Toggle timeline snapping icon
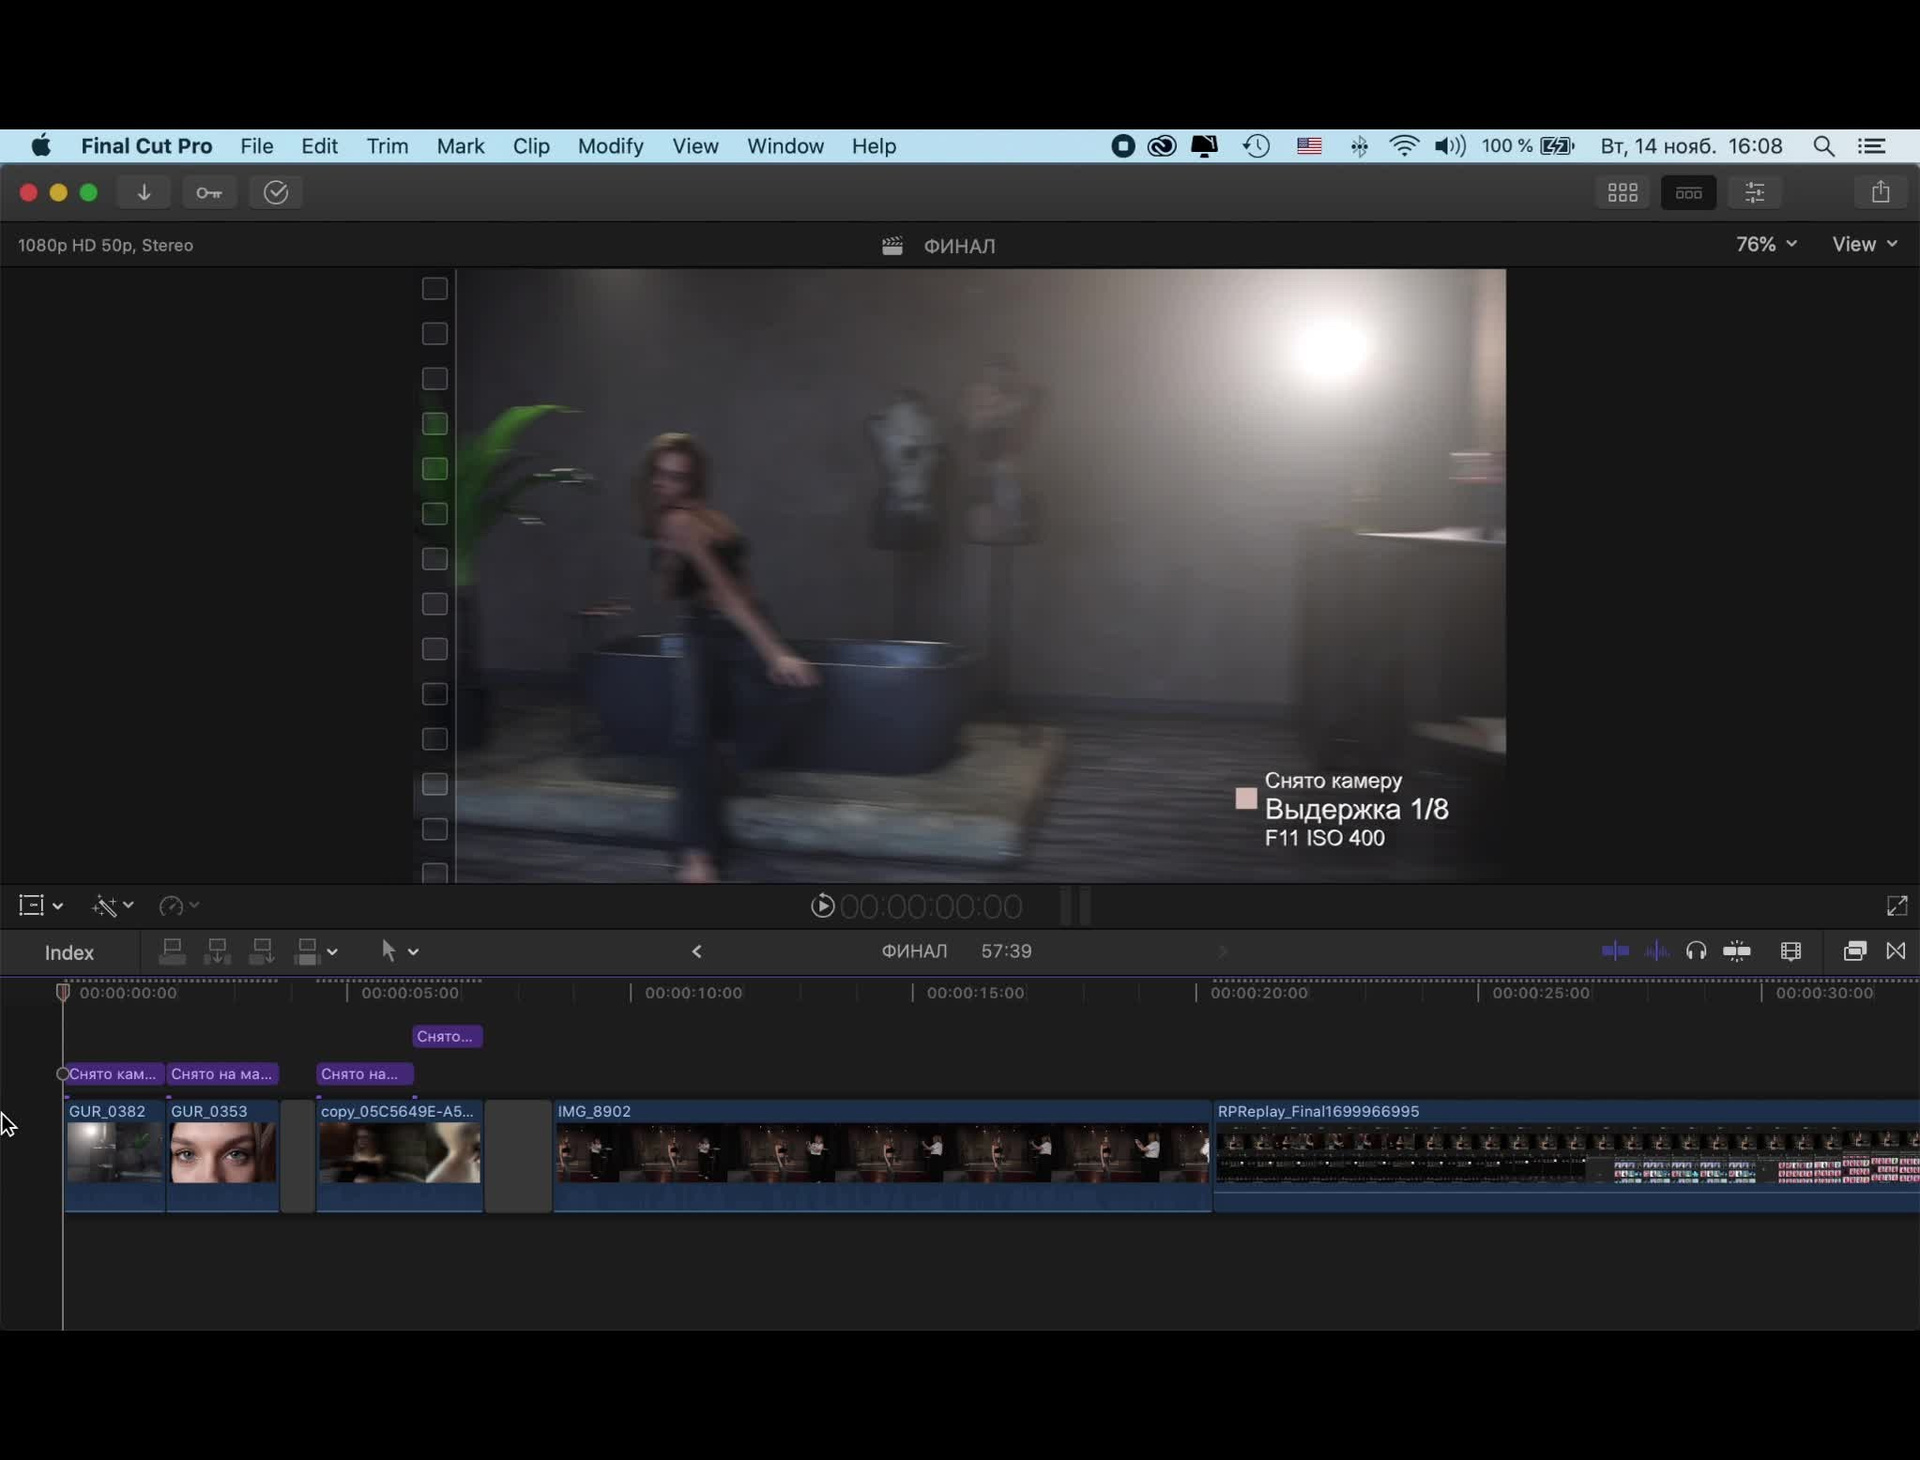1920x1460 pixels. click(1737, 951)
